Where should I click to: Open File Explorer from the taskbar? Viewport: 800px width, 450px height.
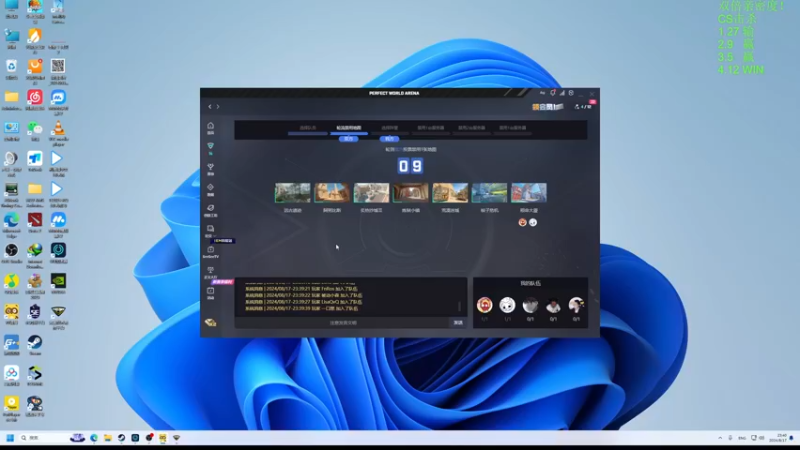[108, 438]
